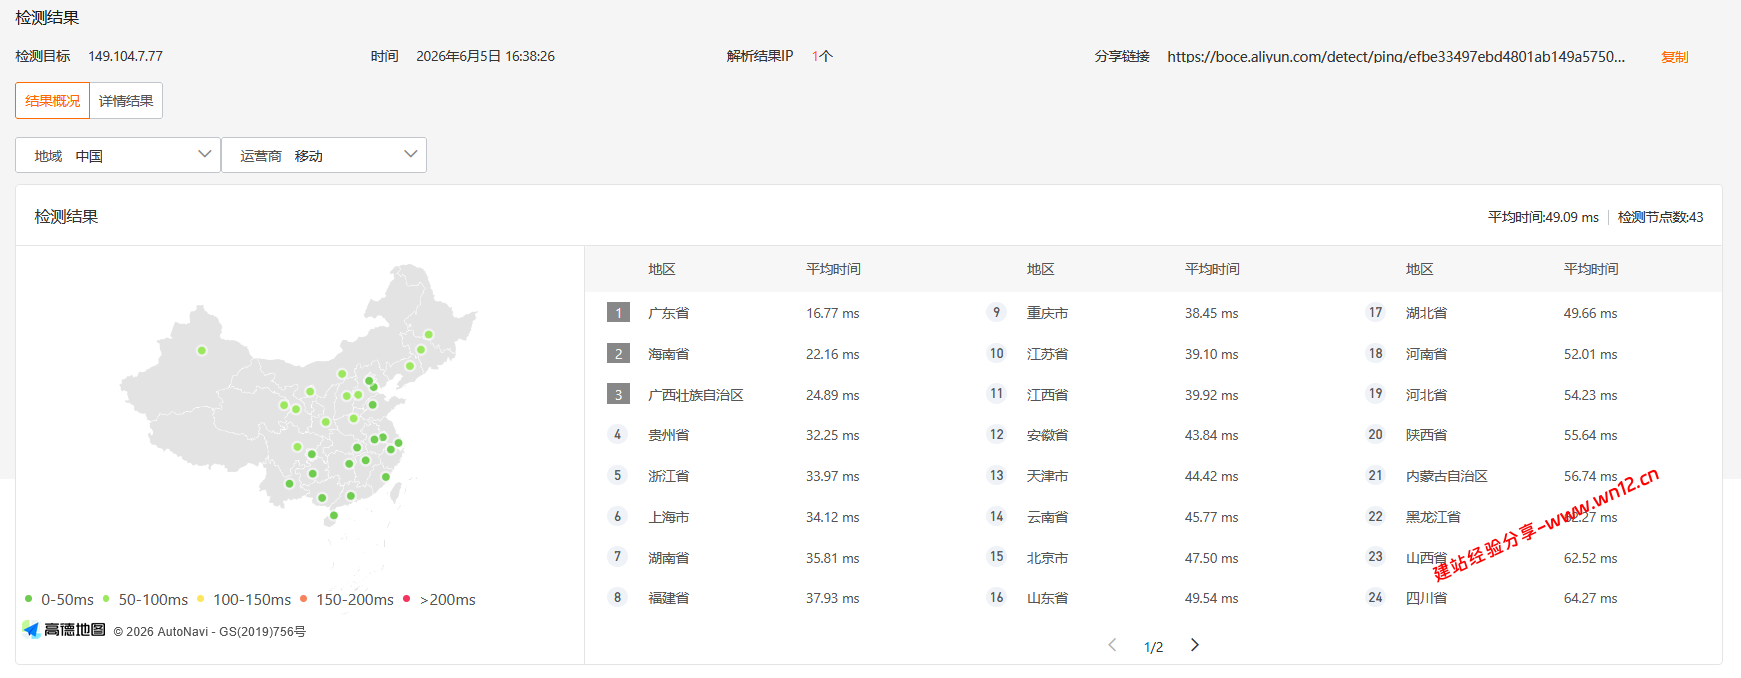Click the 平均时间:49.09 ms summary
This screenshot has height=678, width=1741.
1543,217
